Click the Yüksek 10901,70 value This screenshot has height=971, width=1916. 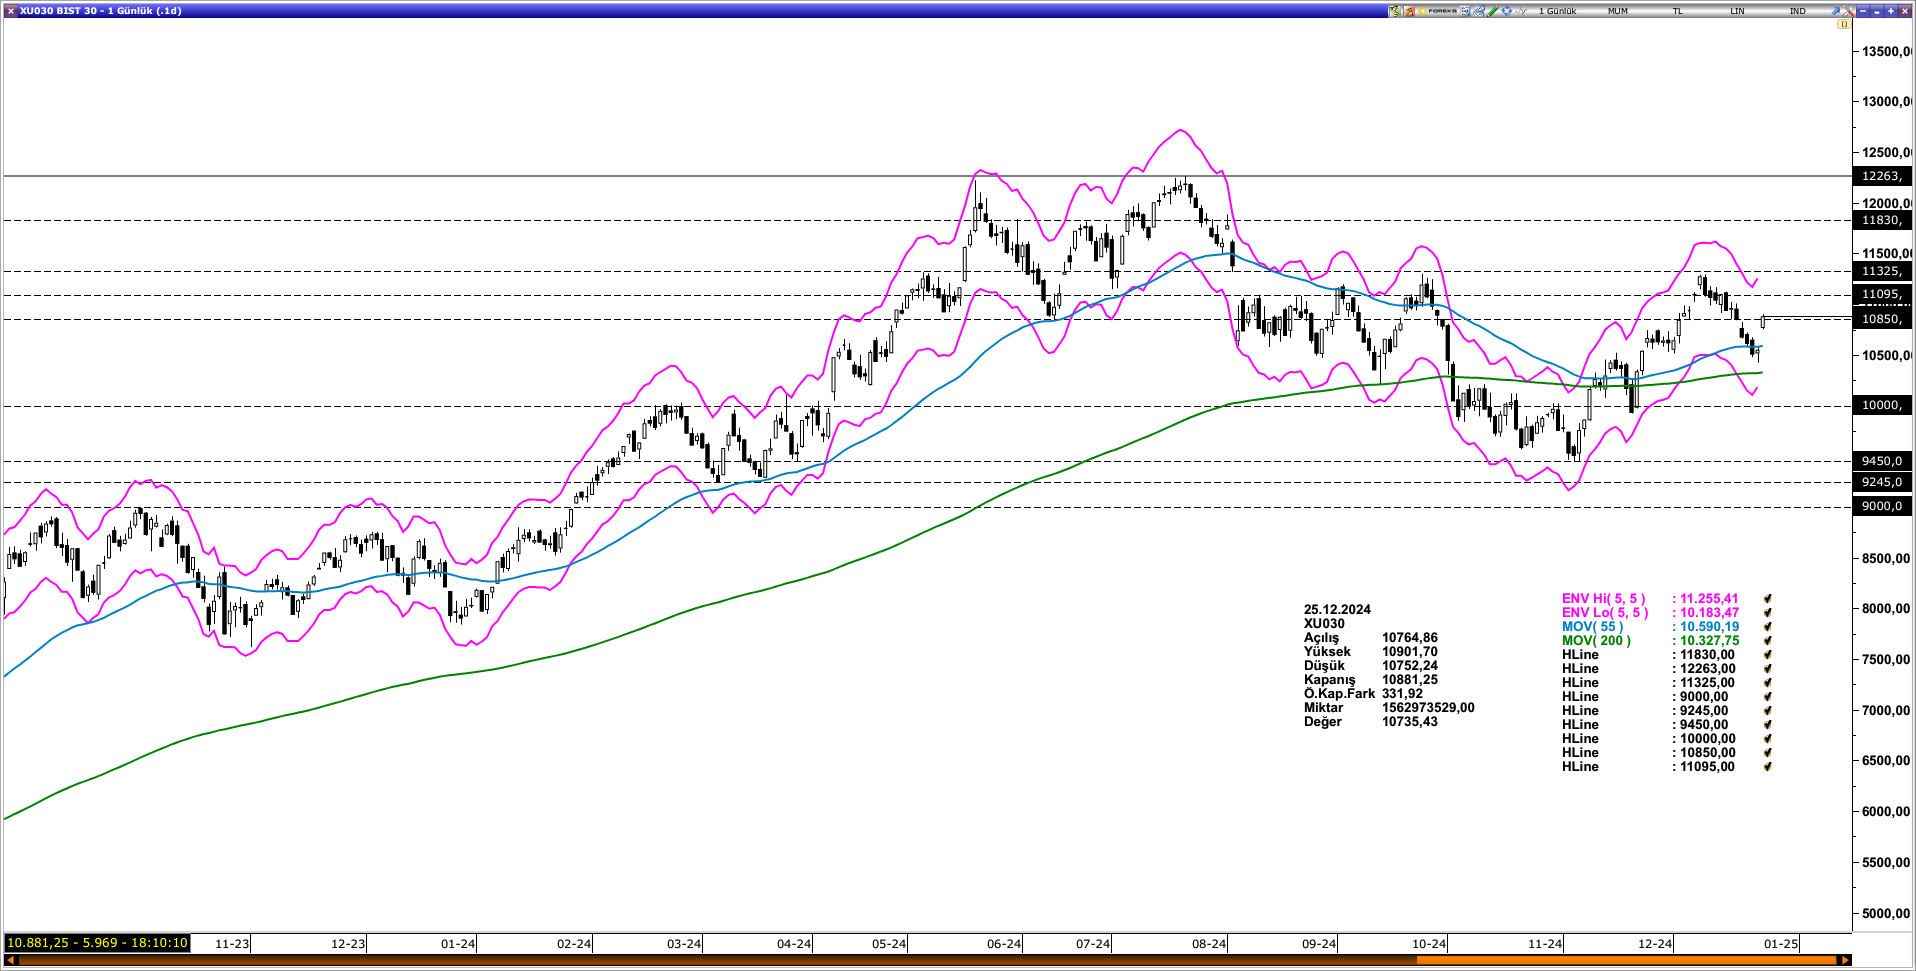(x=1410, y=651)
